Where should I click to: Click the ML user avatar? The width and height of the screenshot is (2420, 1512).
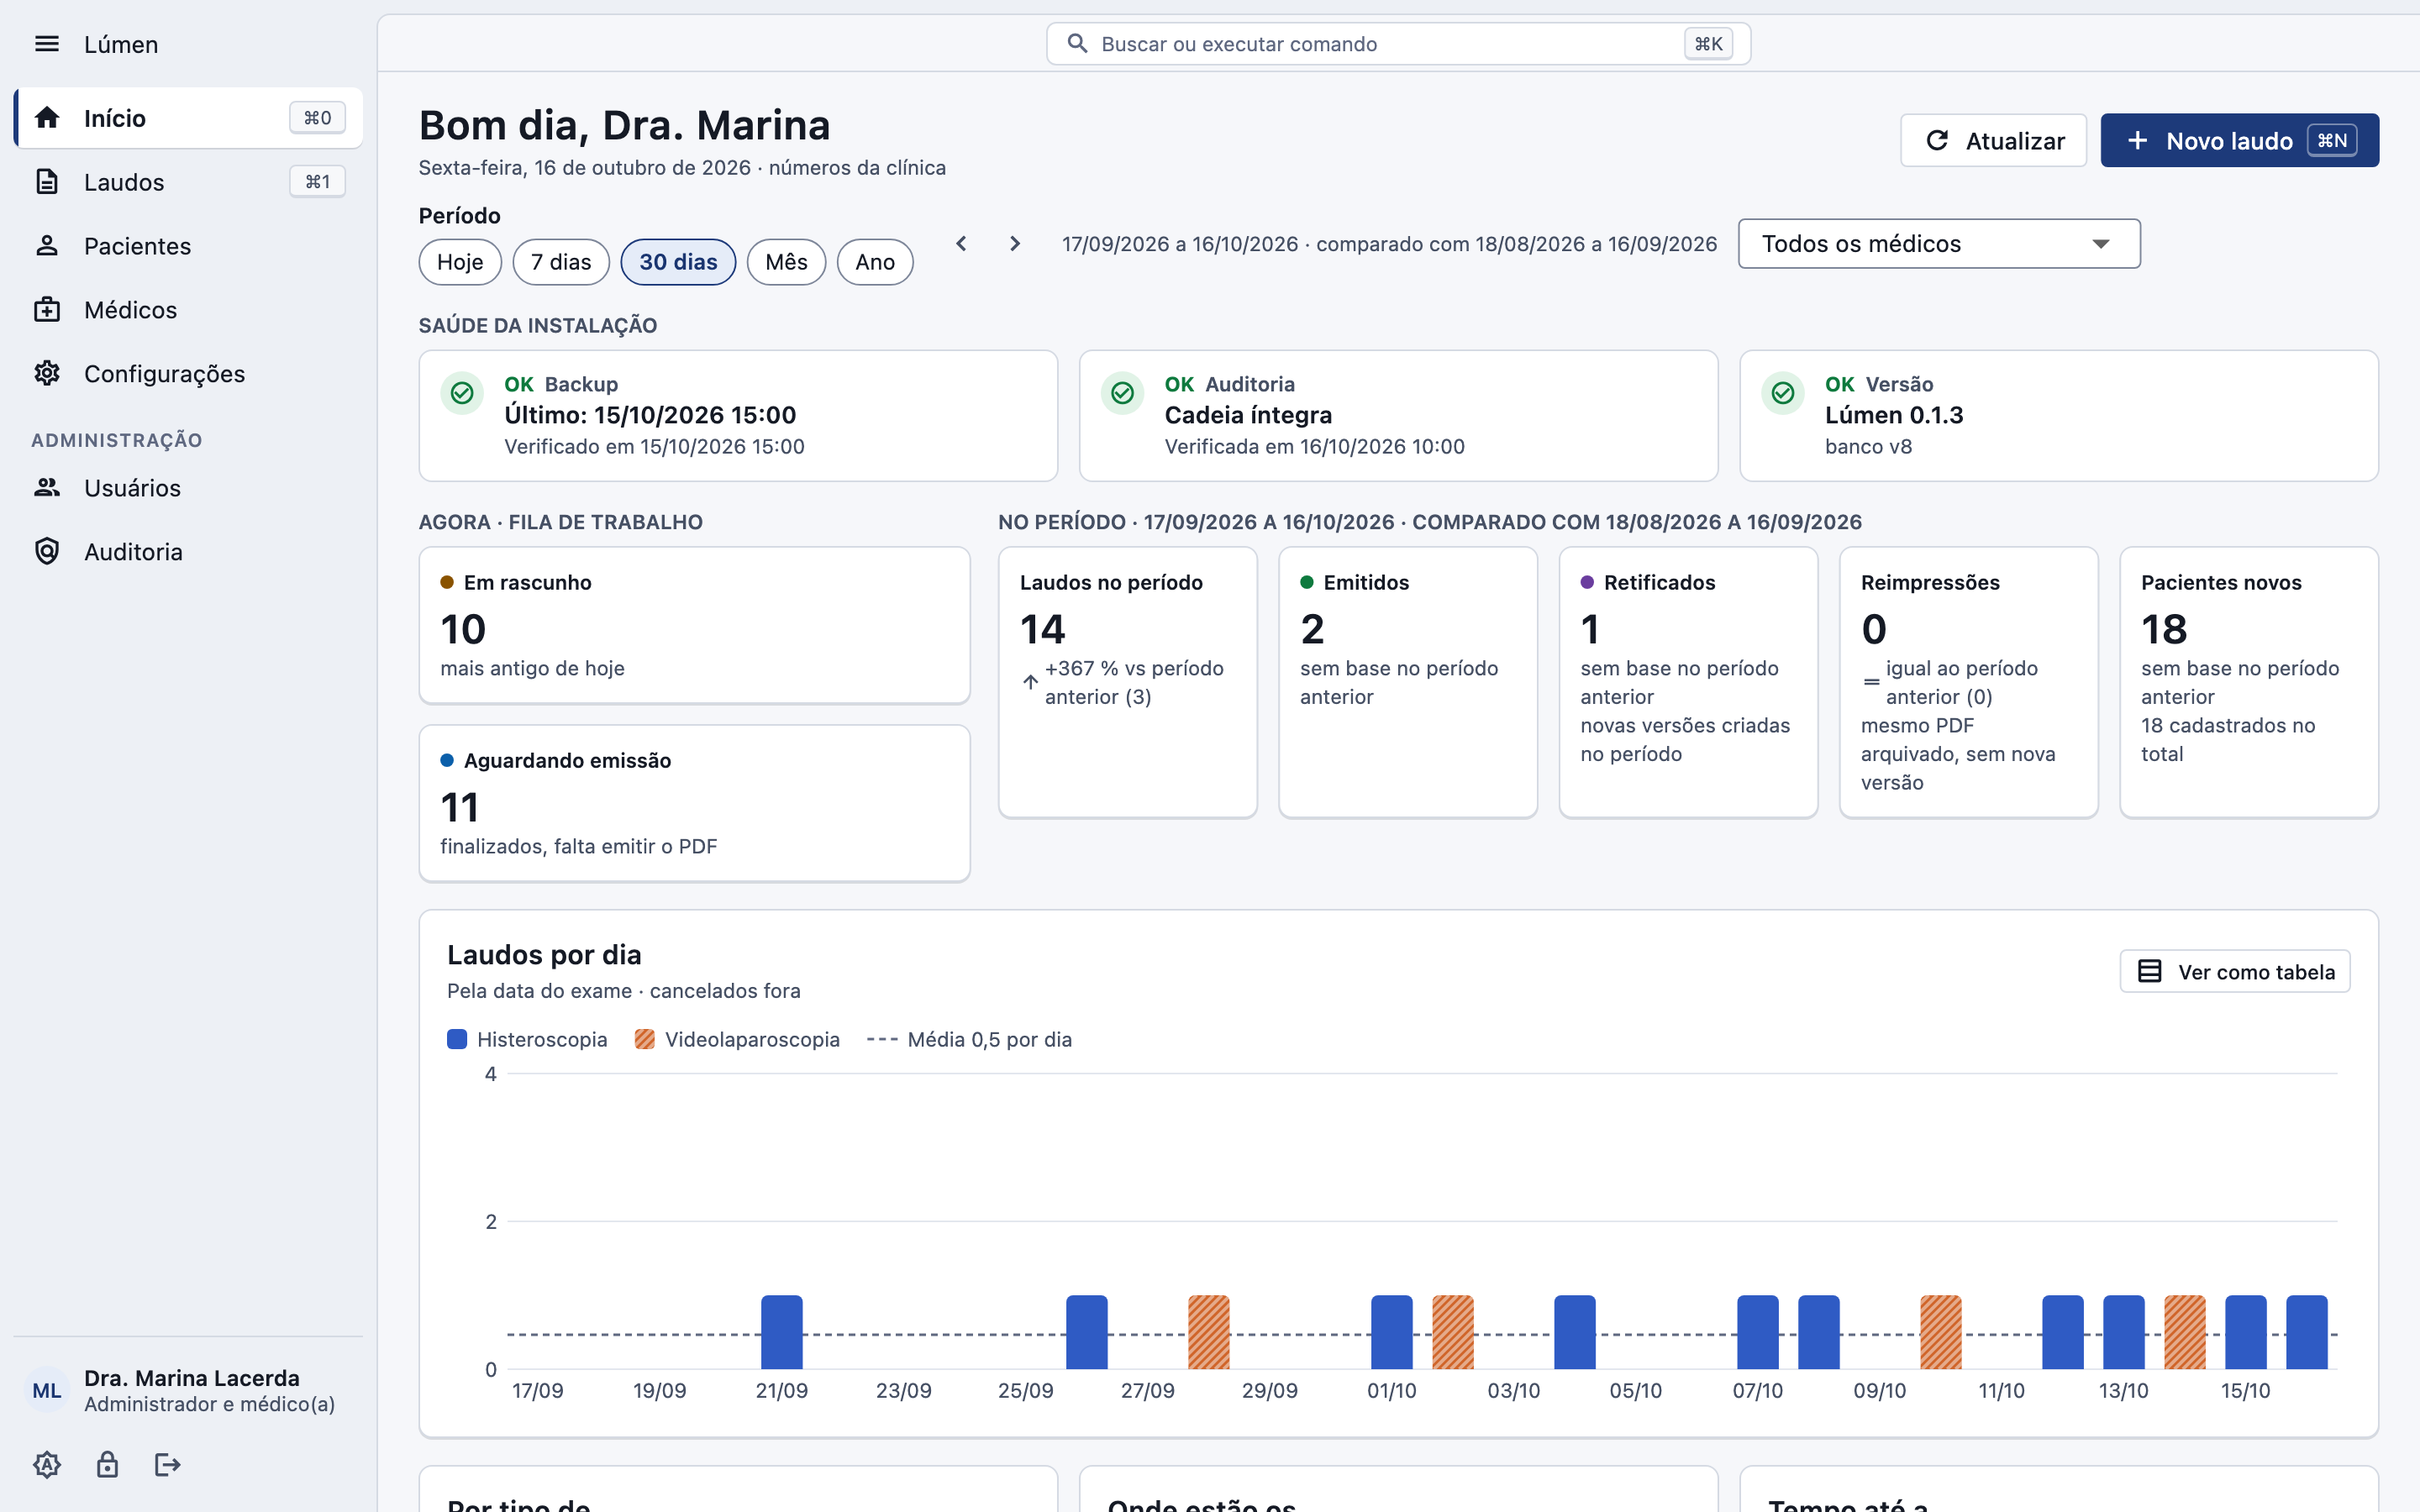[x=47, y=1391]
